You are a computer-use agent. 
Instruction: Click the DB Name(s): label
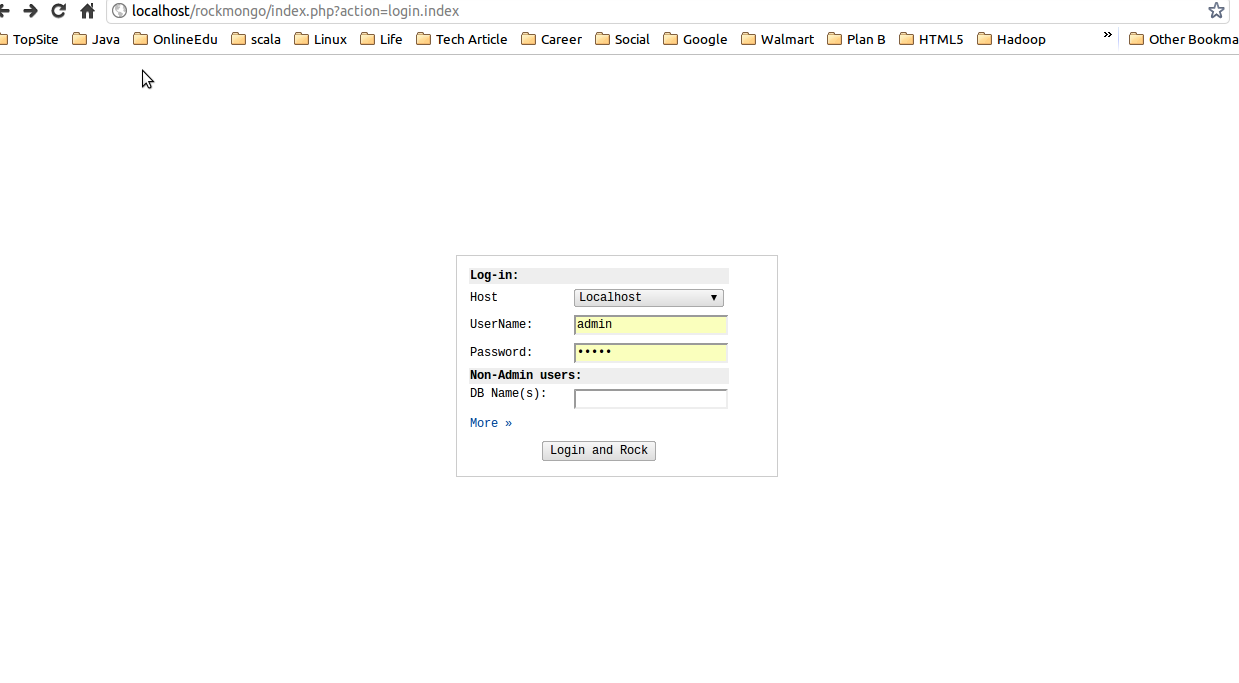508,393
